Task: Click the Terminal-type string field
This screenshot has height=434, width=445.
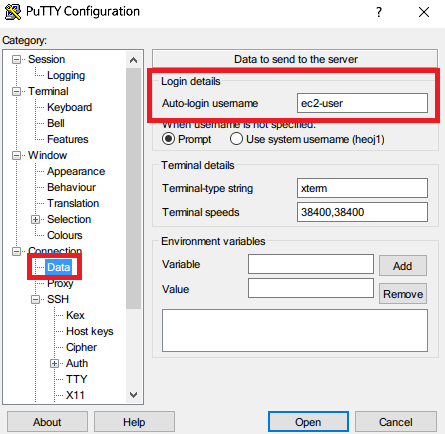Action: pos(362,188)
